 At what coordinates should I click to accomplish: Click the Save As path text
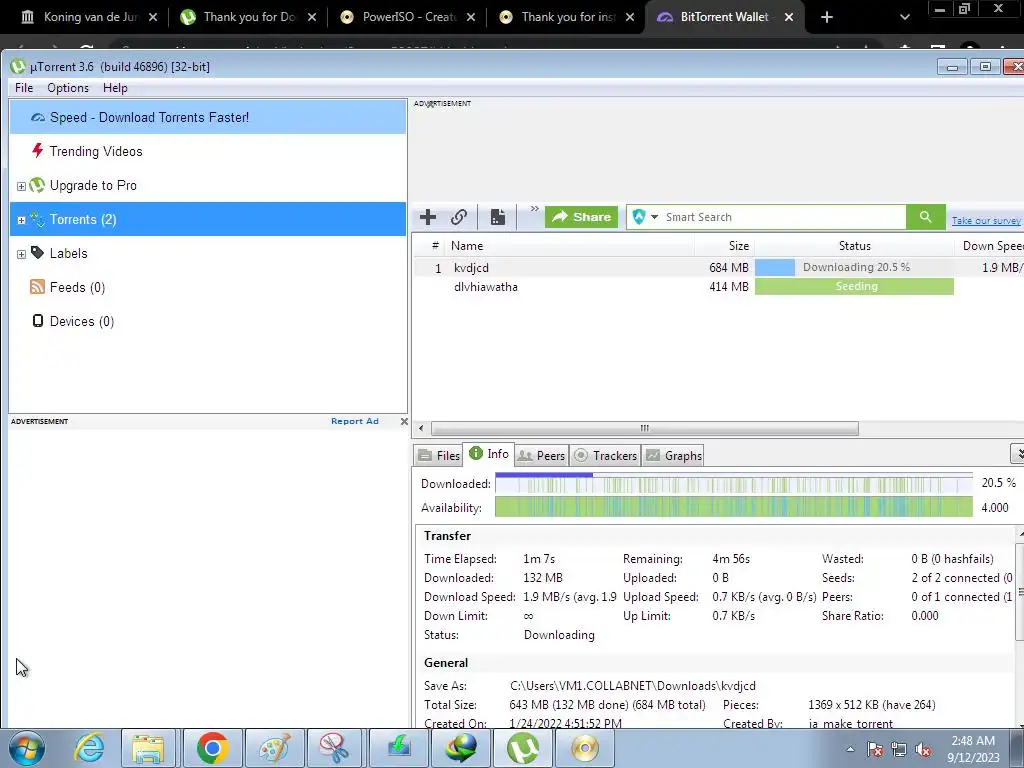[633, 686]
